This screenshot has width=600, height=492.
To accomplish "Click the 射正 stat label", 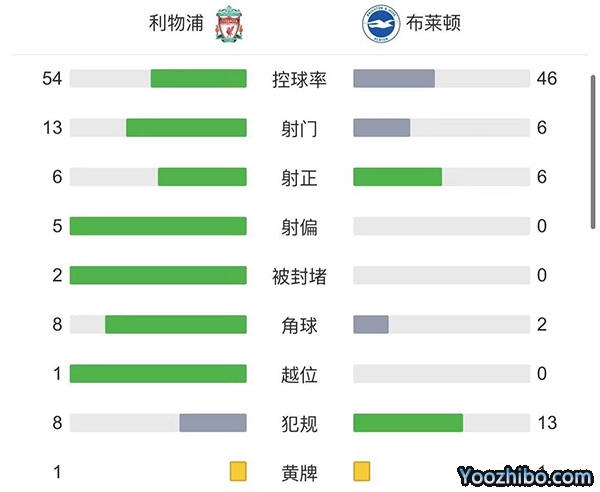I will (x=299, y=177).
